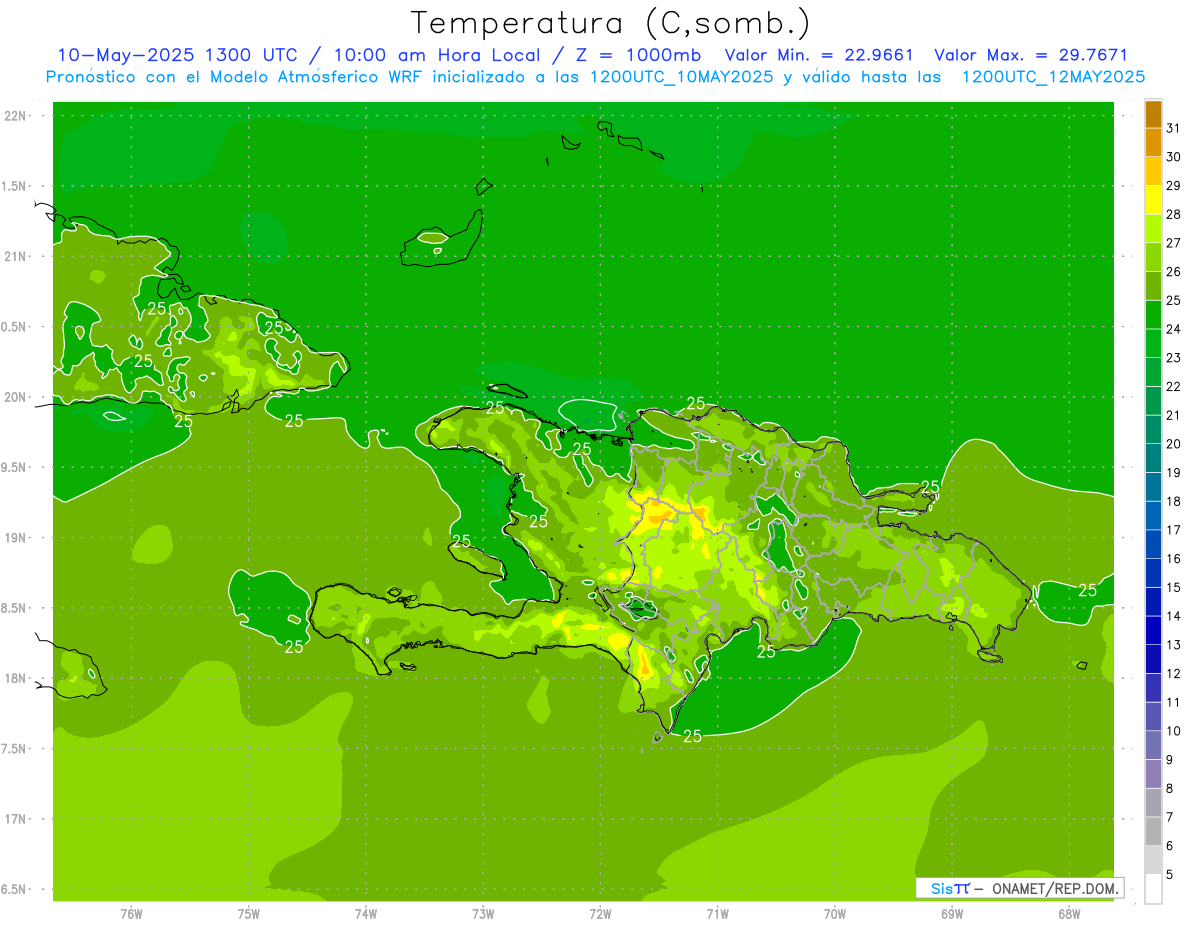Click the "70W" longitude axis label
The image size is (1200, 927).
[835, 914]
